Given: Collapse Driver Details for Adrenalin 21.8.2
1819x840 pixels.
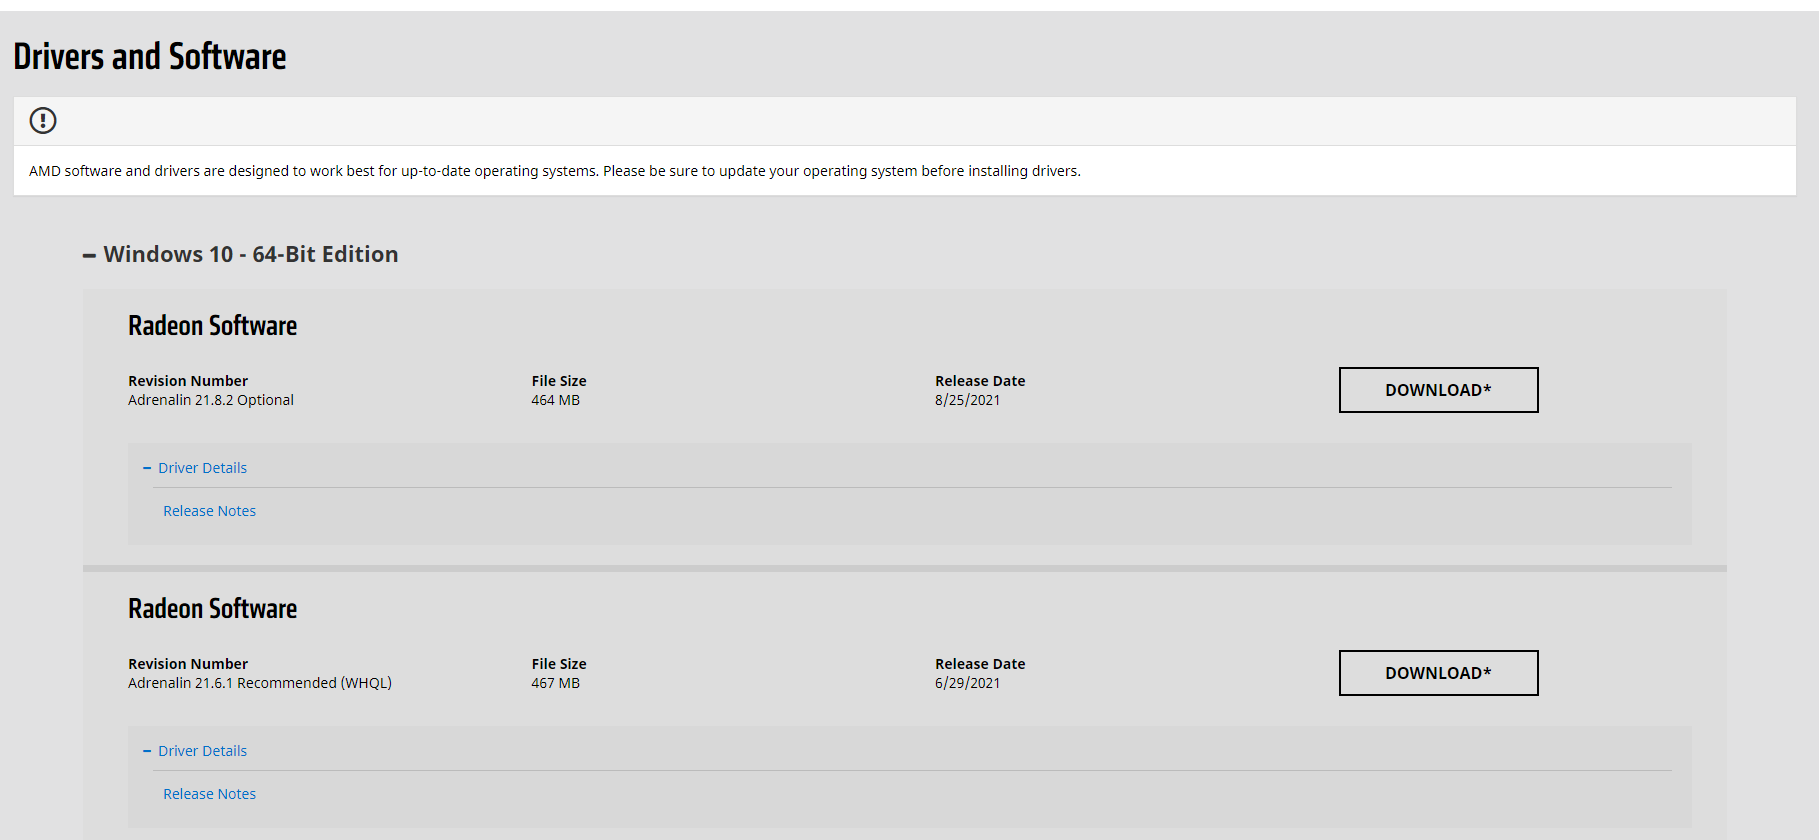Looking at the screenshot, I should point(196,468).
